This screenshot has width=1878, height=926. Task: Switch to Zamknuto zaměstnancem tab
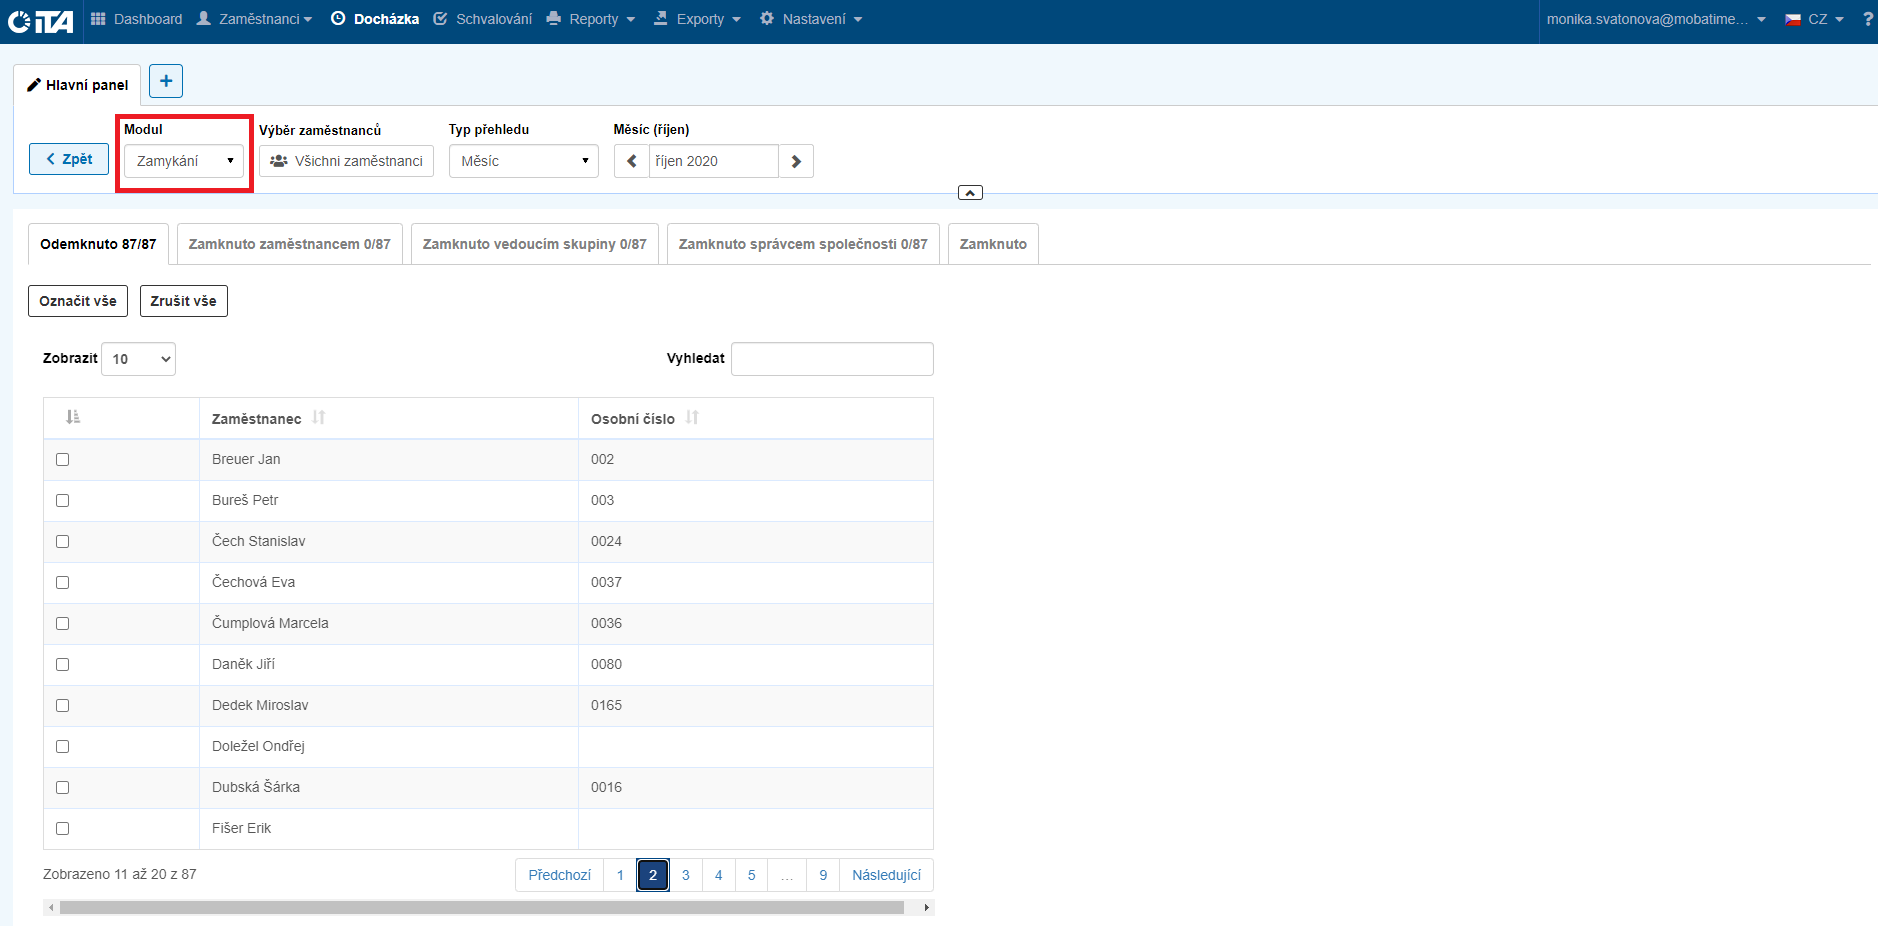coord(289,244)
